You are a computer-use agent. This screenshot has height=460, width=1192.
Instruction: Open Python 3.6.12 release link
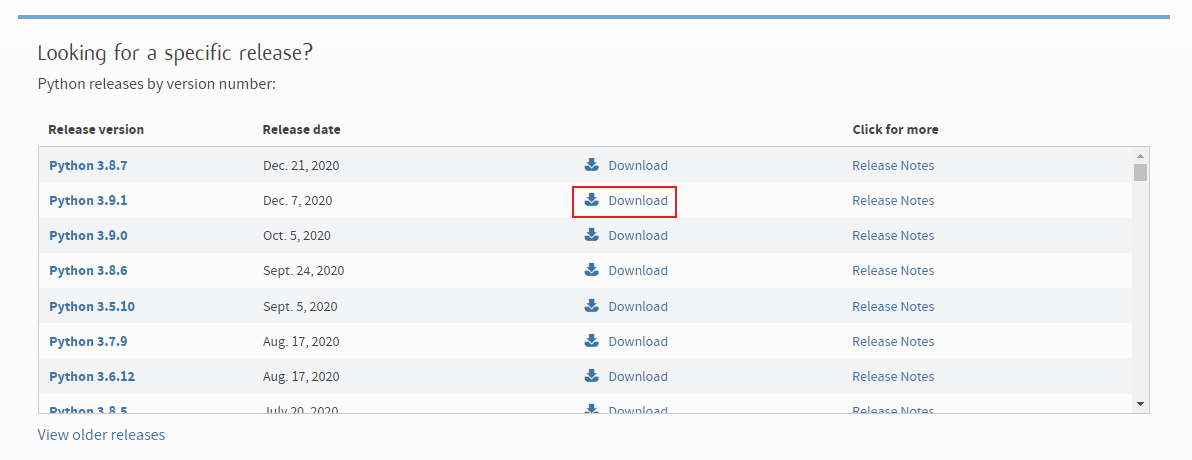92,376
